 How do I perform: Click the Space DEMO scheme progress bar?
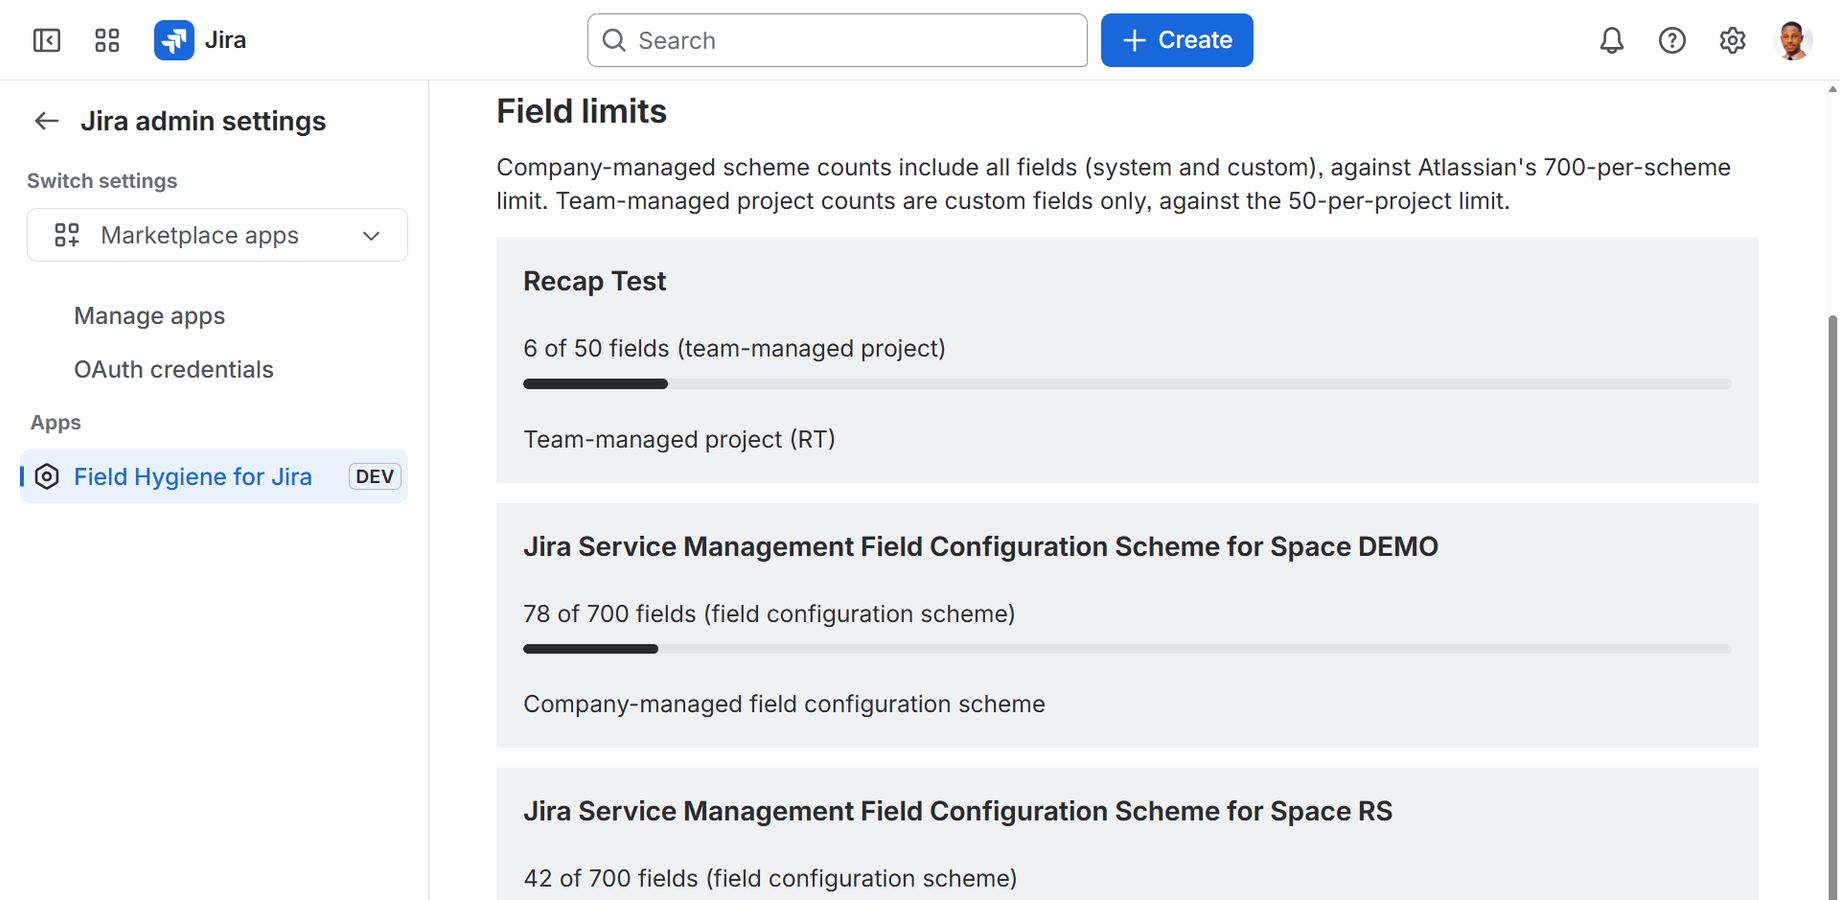pyautogui.click(x=1127, y=649)
